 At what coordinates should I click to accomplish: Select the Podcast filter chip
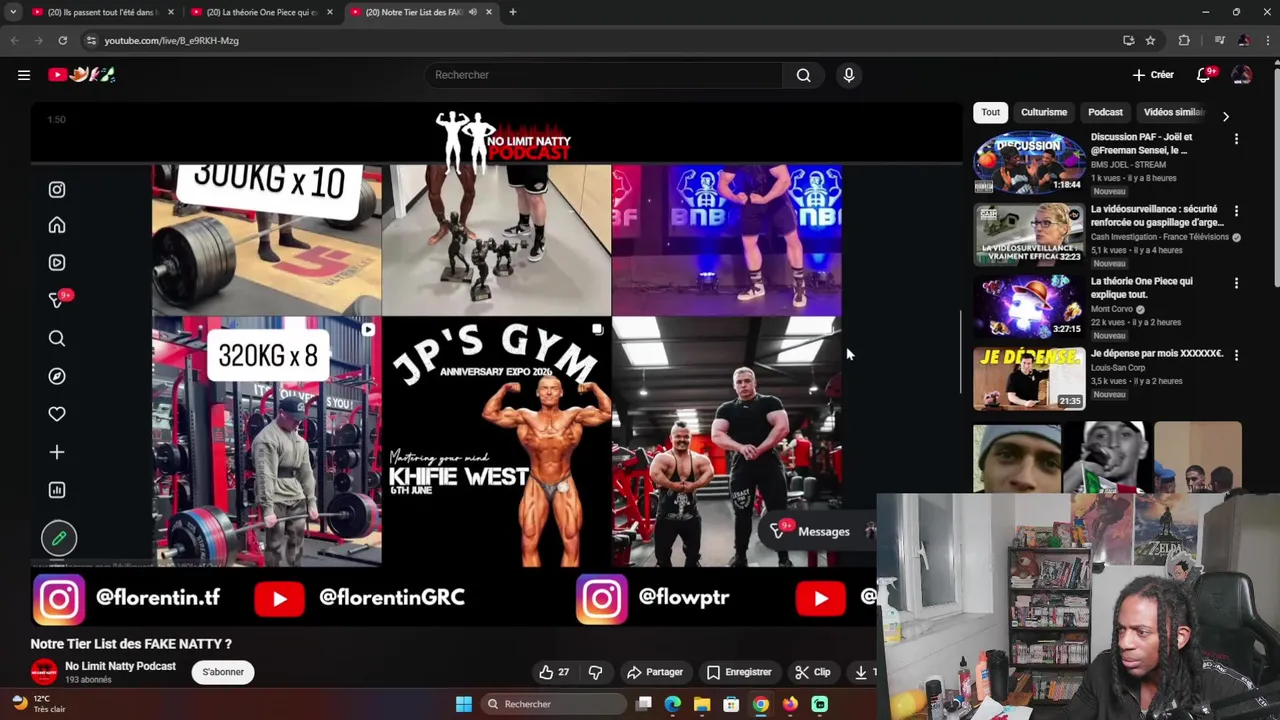(x=1105, y=112)
